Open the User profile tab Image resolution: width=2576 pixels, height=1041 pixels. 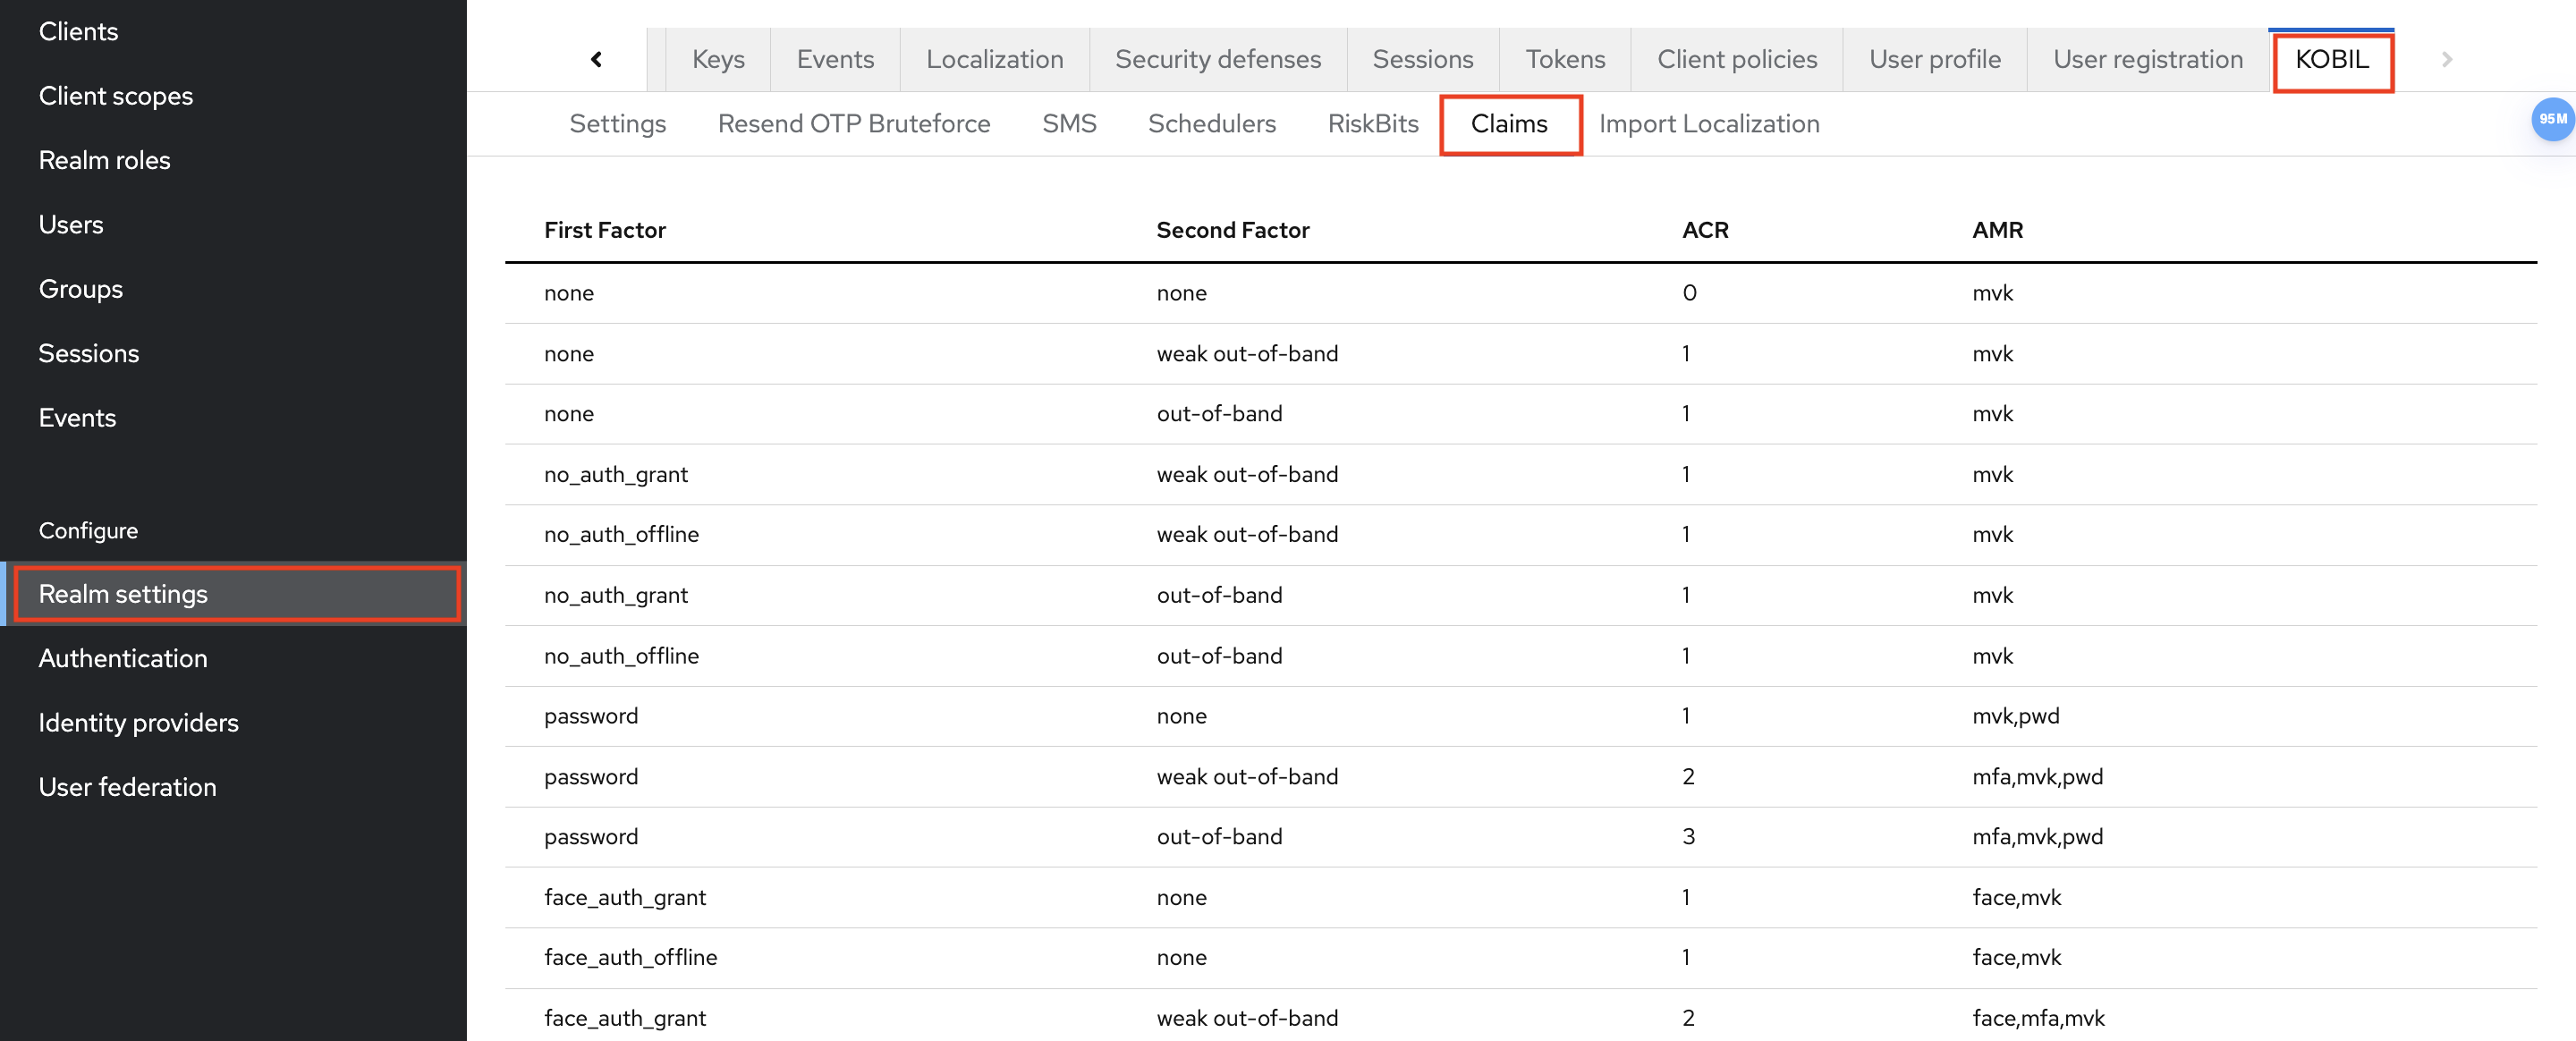pyautogui.click(x=1934, y=60)
